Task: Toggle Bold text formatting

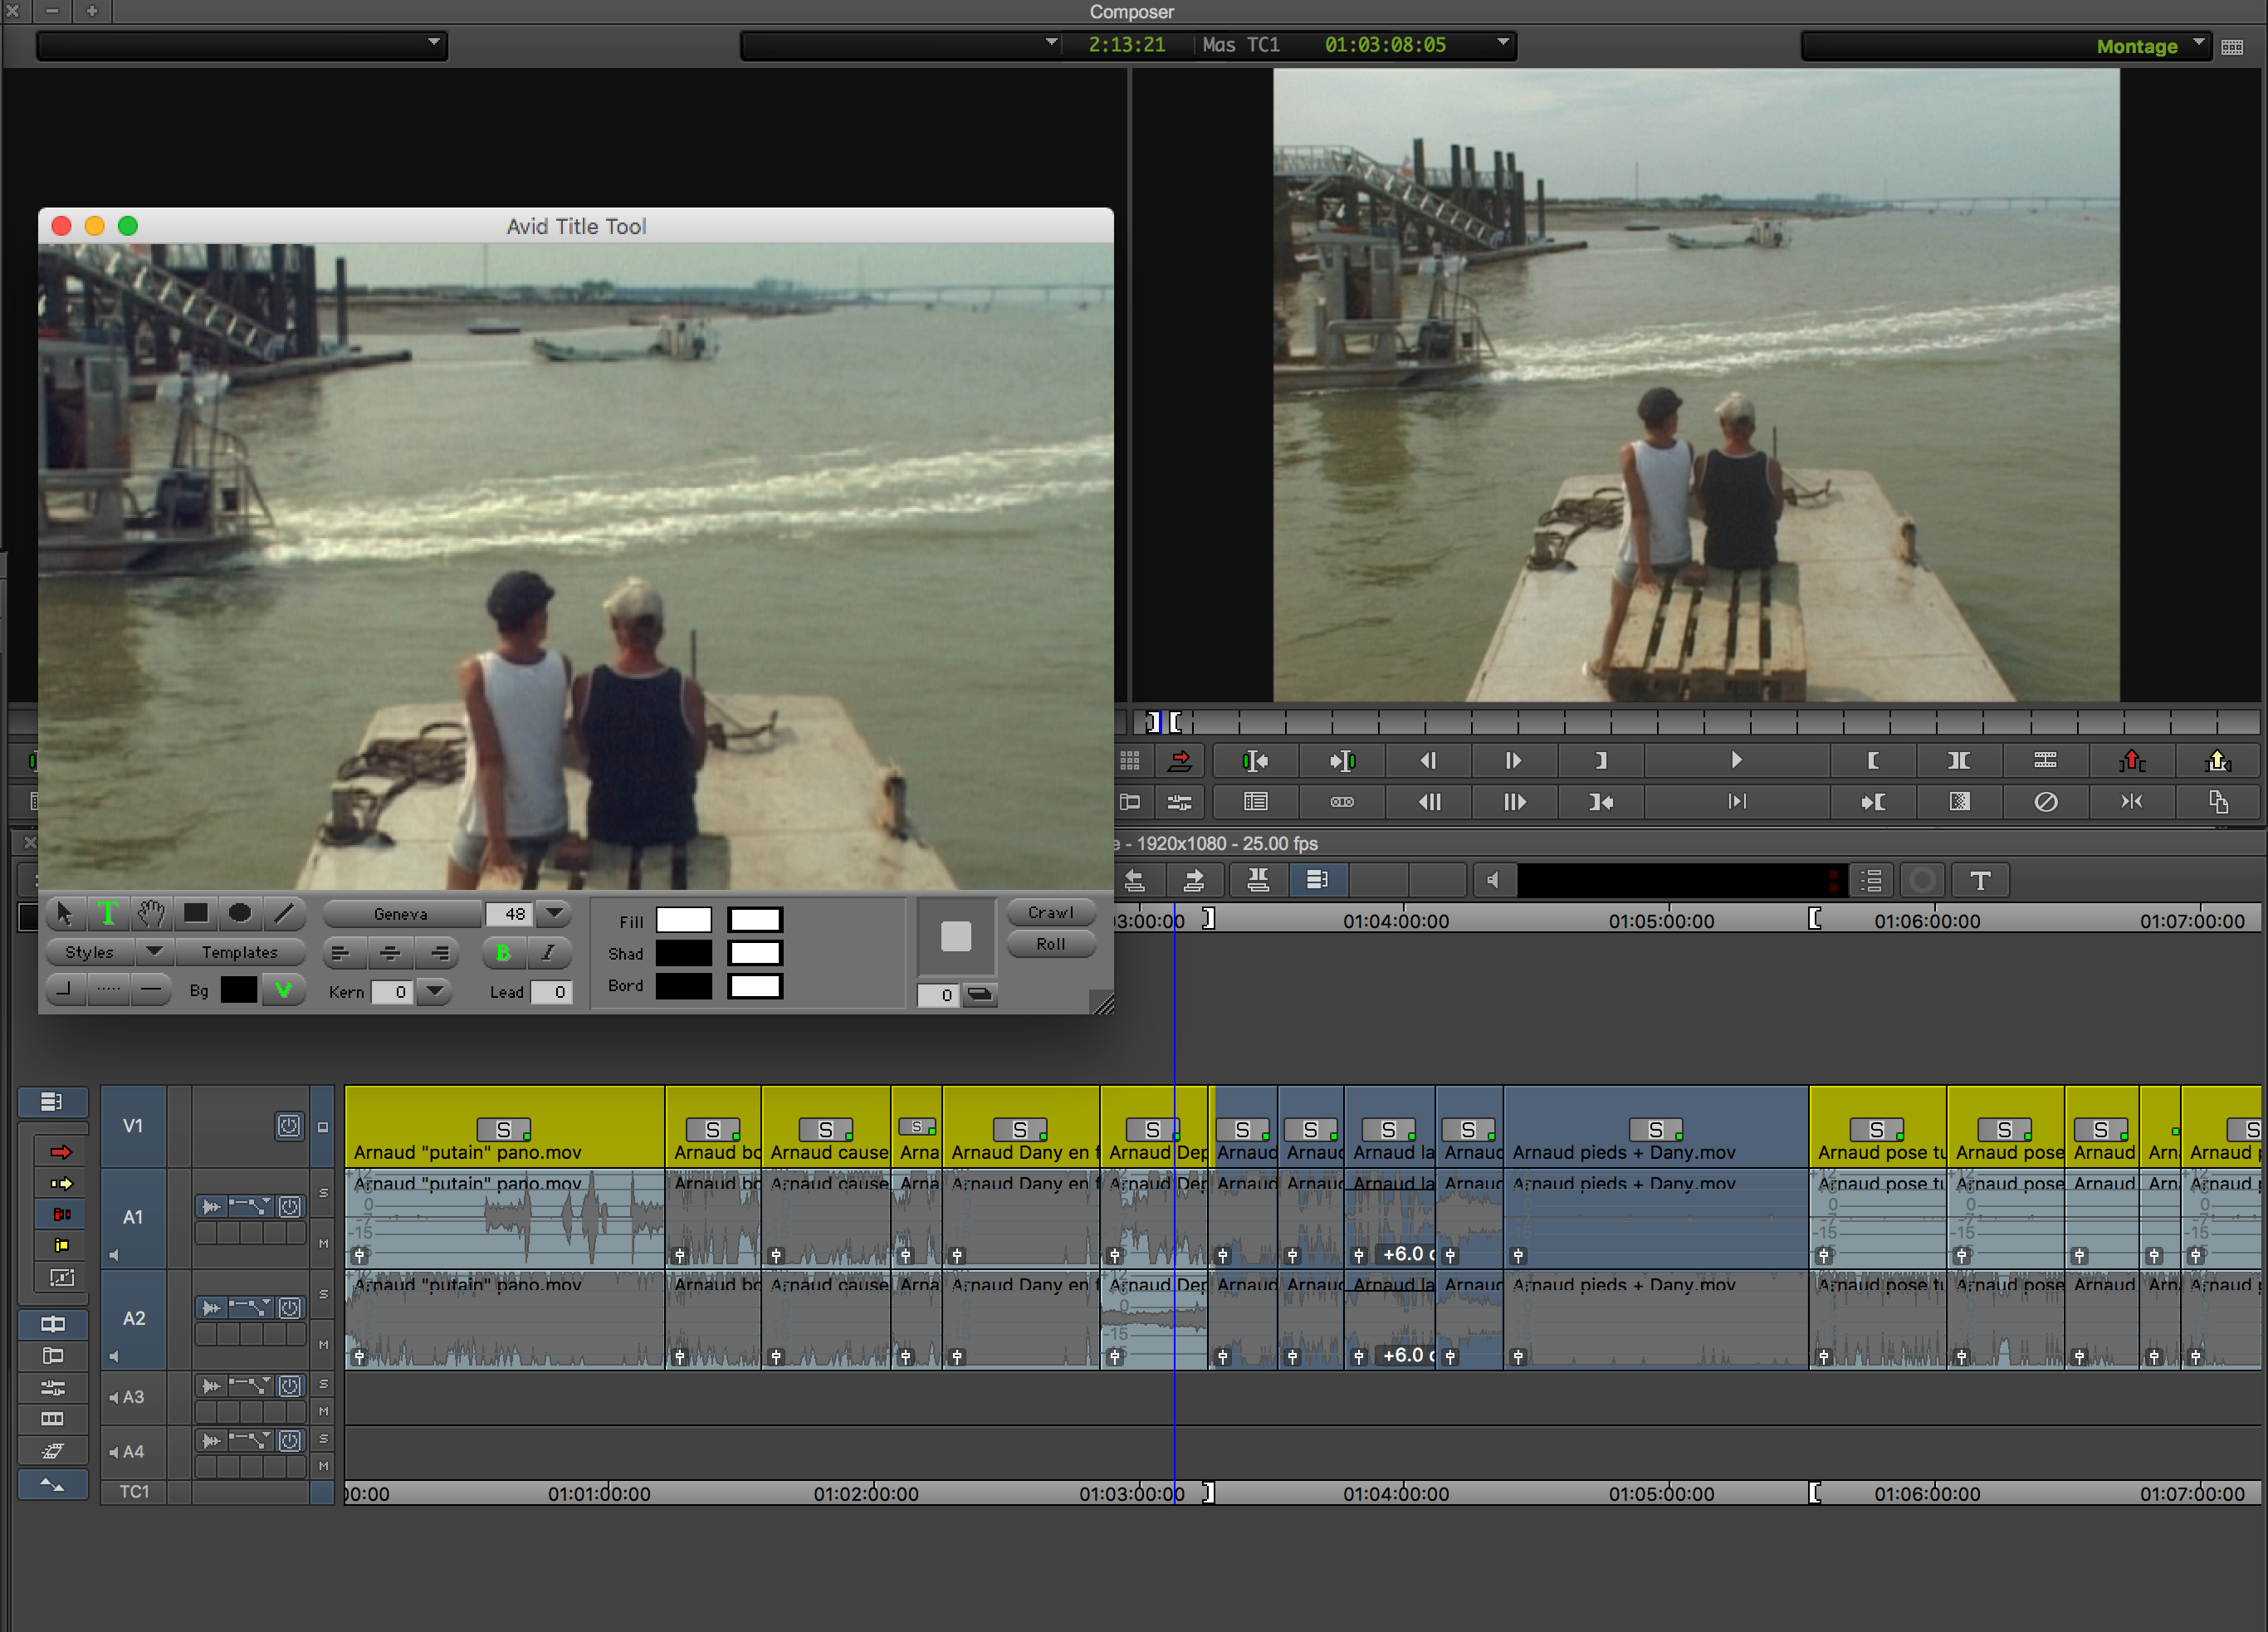Action: point(503,953)
